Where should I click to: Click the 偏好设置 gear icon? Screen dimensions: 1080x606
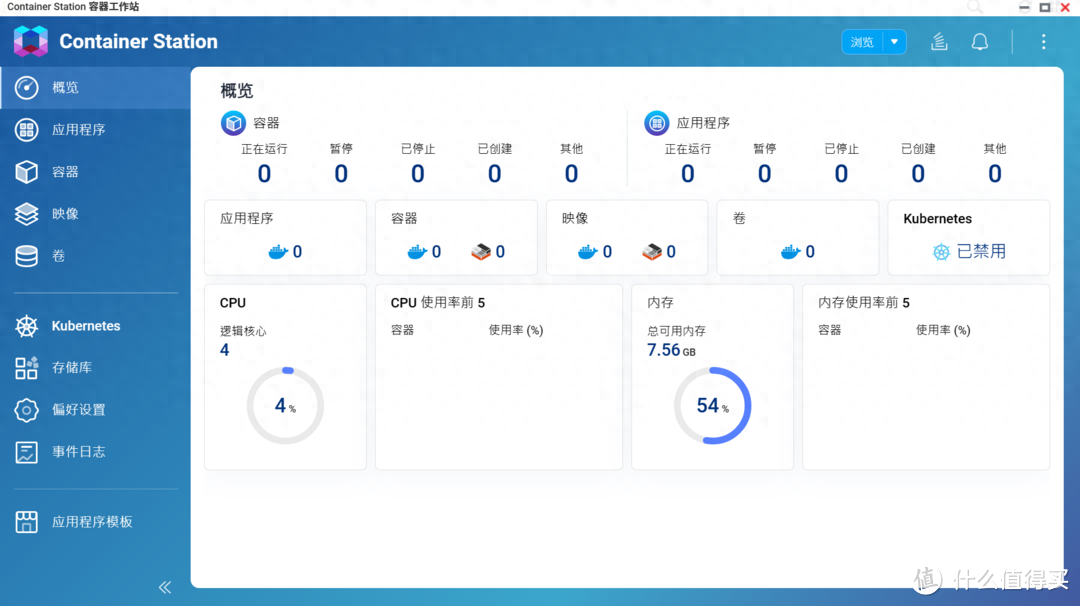point(27,410)
